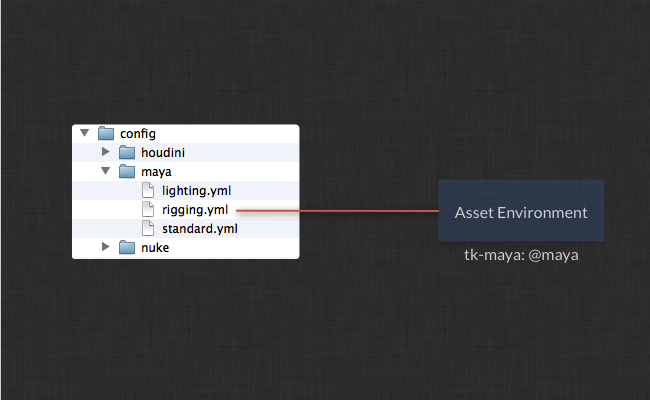Select the maya folder label

point(156,172)
